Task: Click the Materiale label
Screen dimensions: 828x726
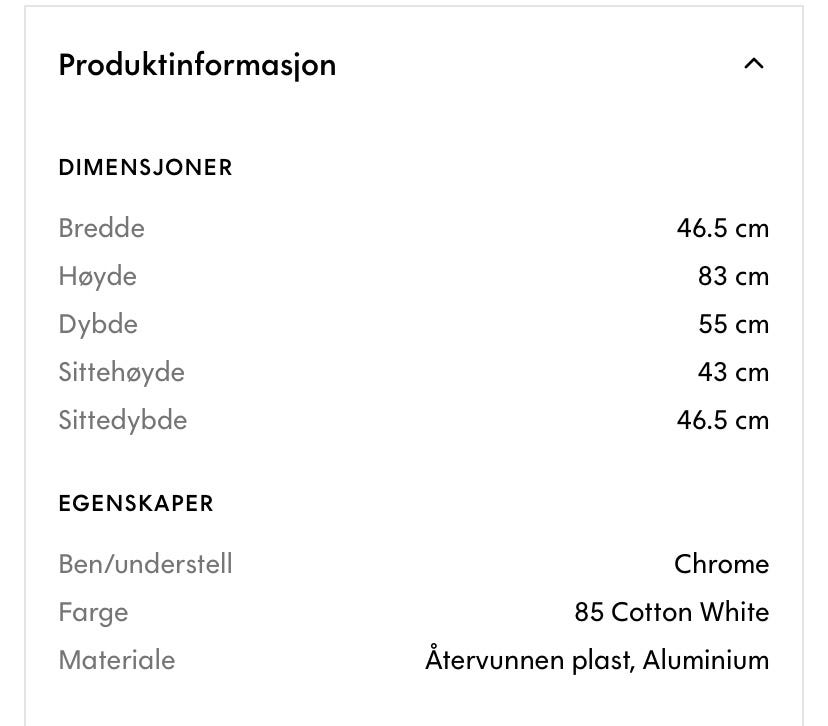Action: click(x=117, y=660)
